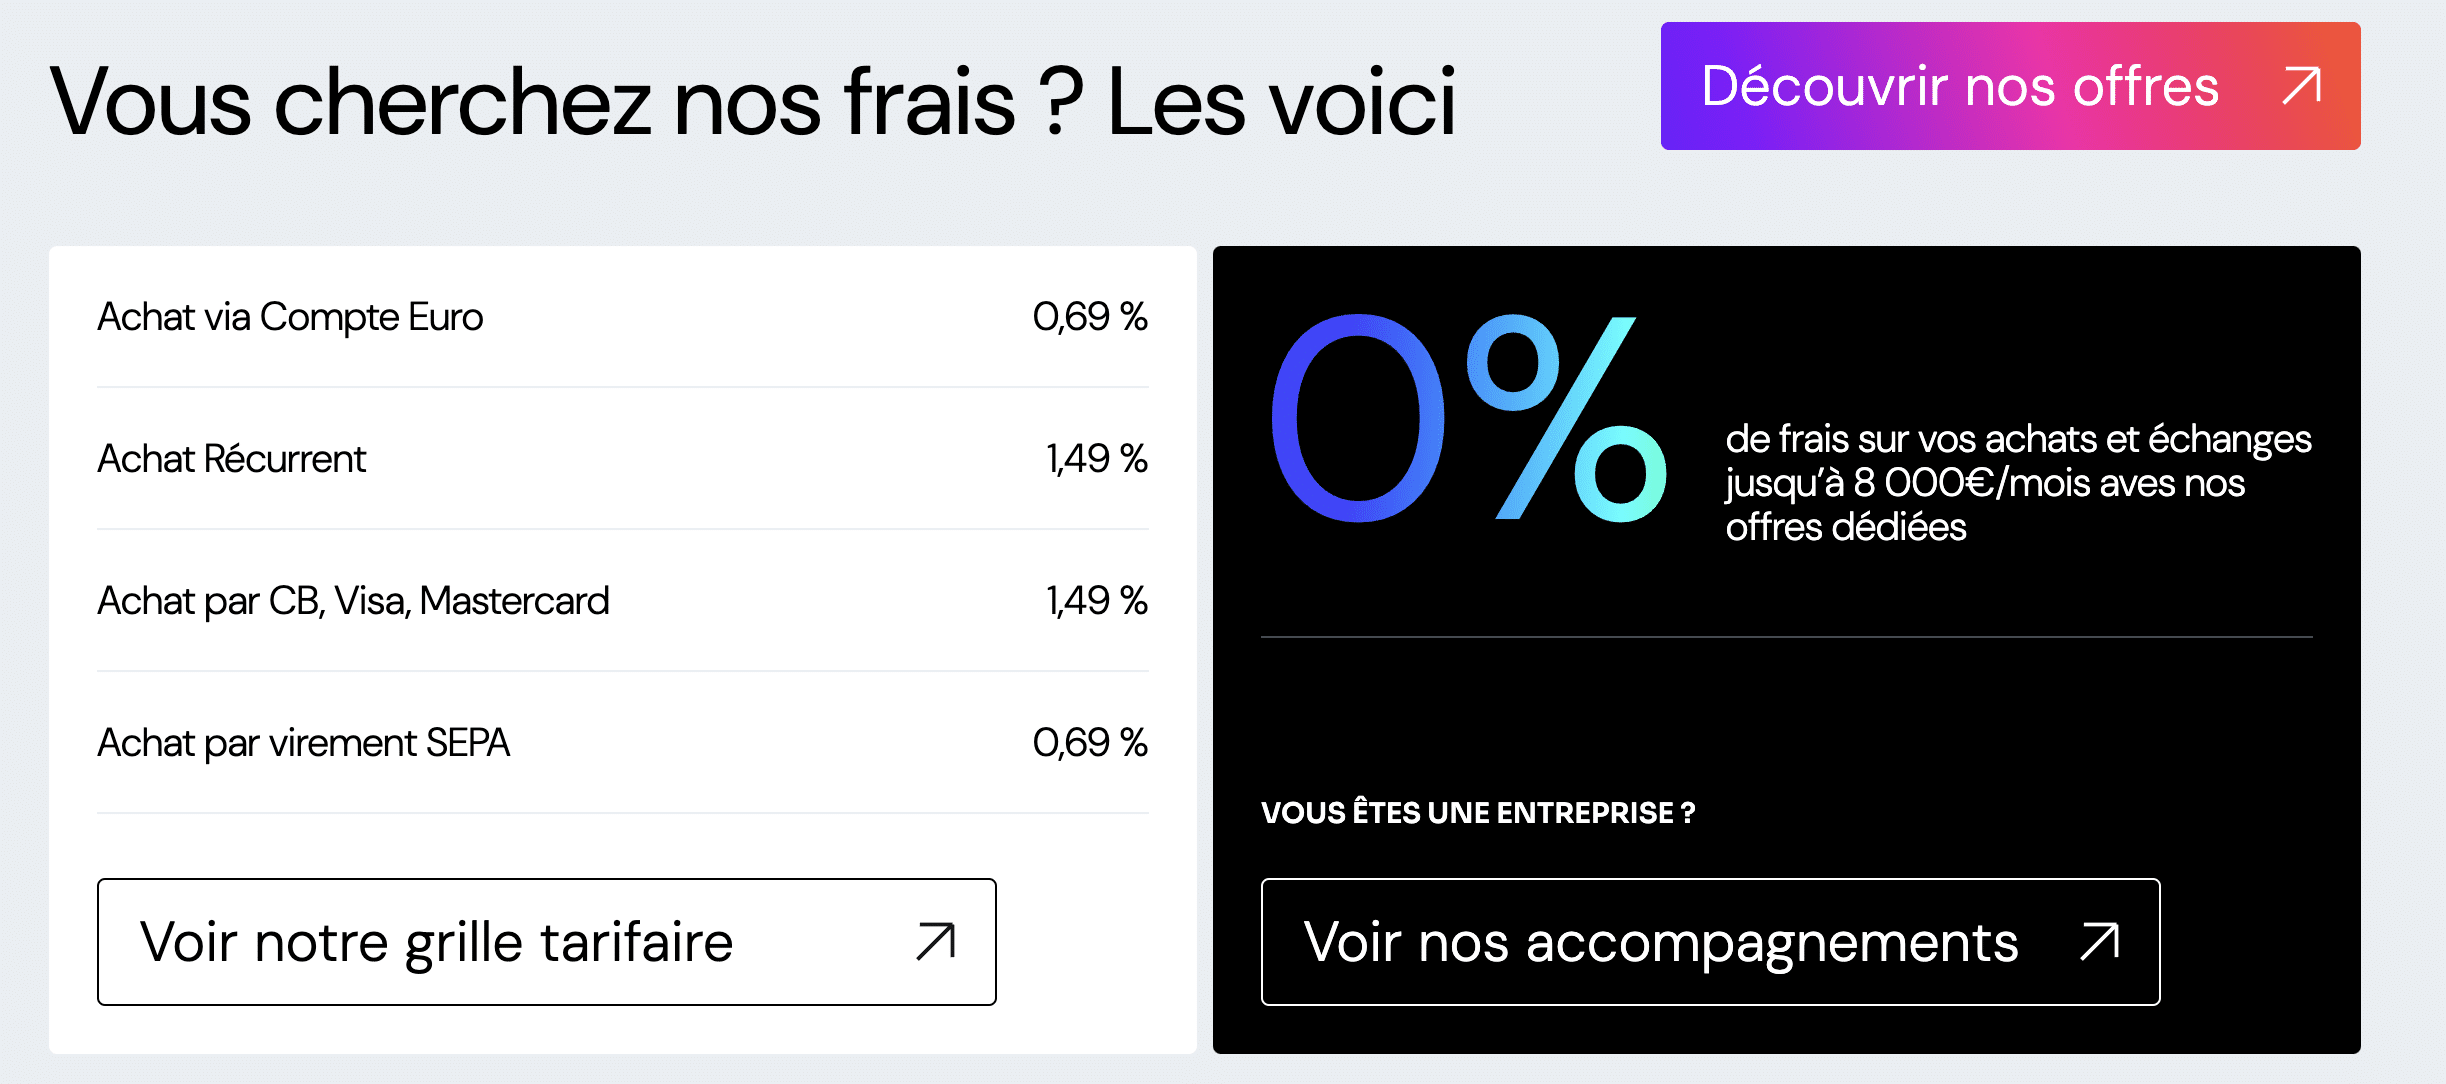Select the Achat par virement SEPA label
Screen dimensions: 2446x1084
pos(303,743)
